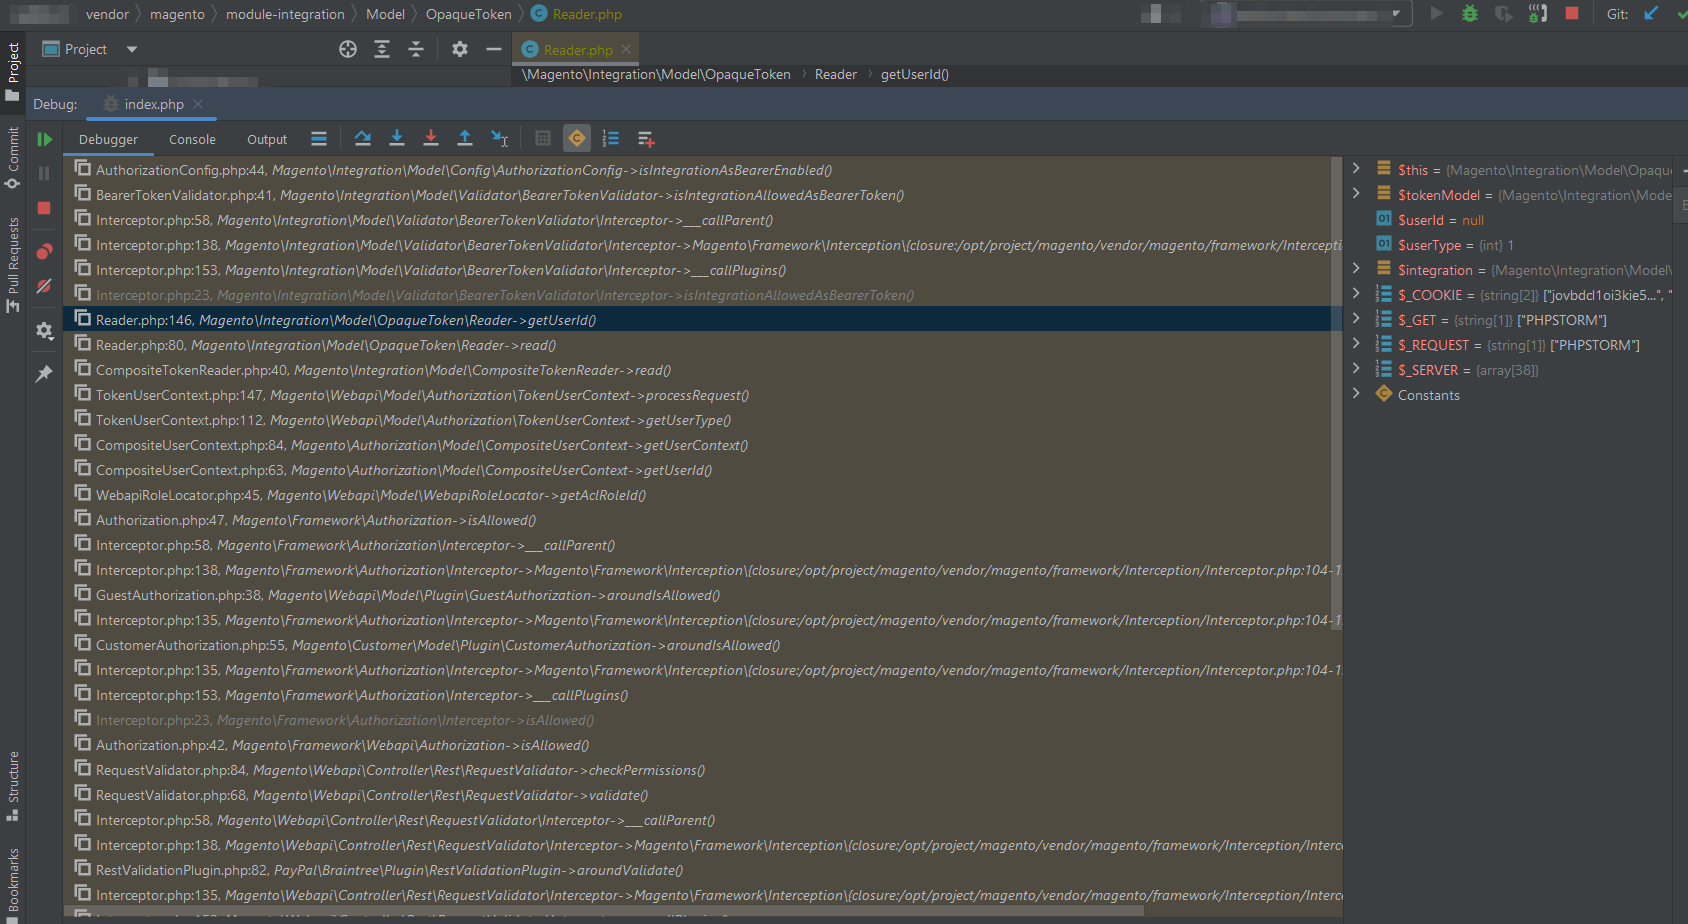Switch to the Console tab
Image resolution: width=1688 pixels, height=924 pixels.
(192, 140)
